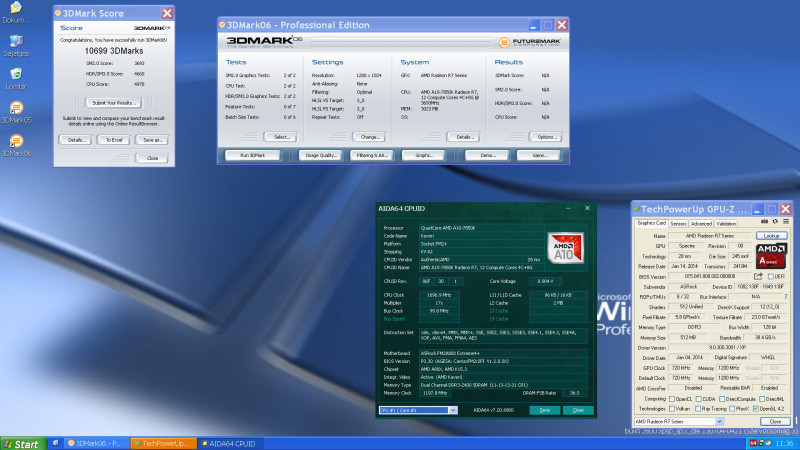Click GPU-Z screenshot camera icon

click(764, 222)
